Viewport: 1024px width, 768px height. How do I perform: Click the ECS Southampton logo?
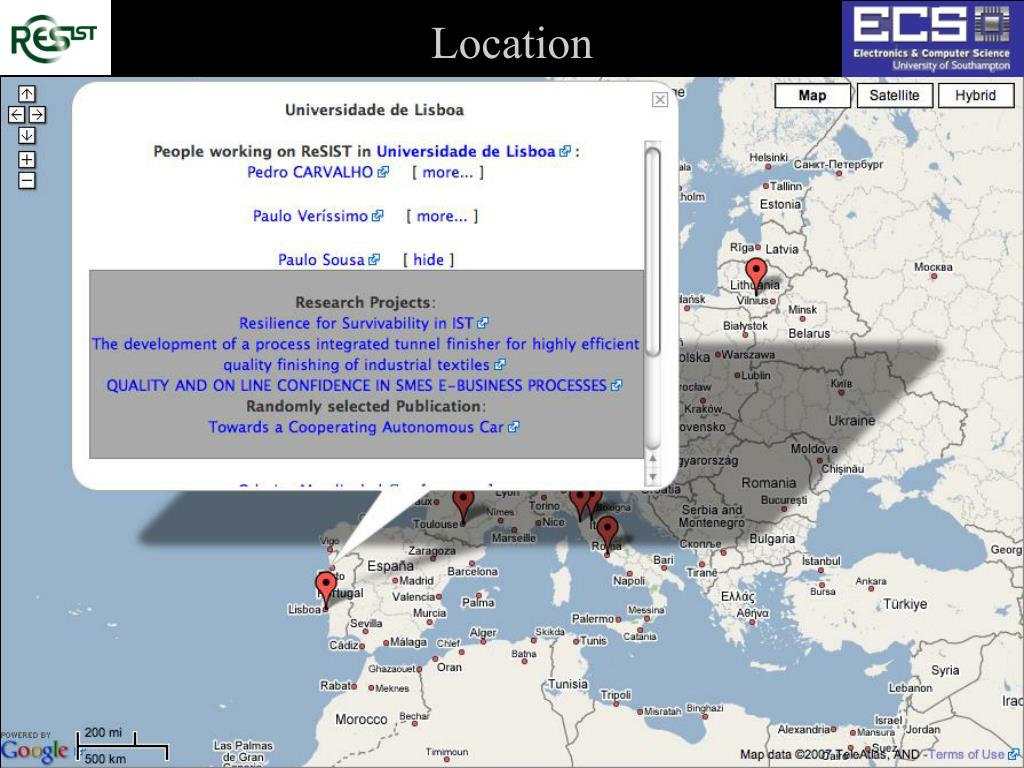tap(932, 39)
